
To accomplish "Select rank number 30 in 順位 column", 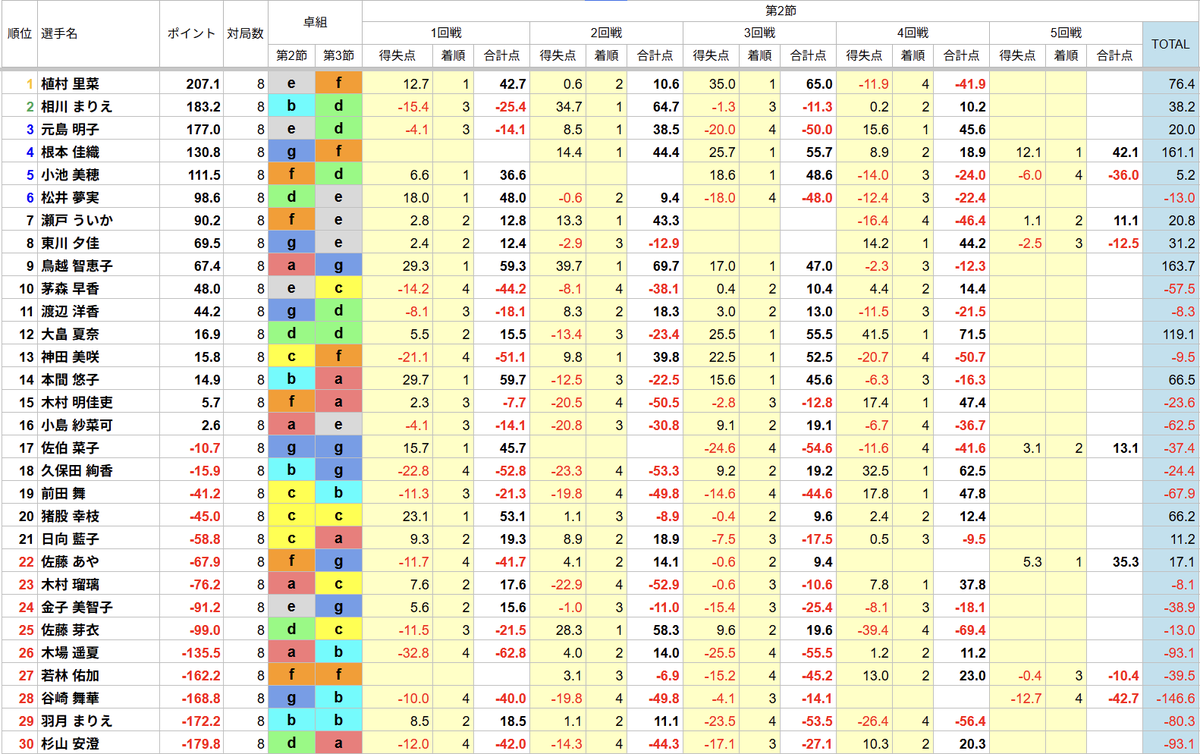I will pyautogui.click(x=27, y=744).
